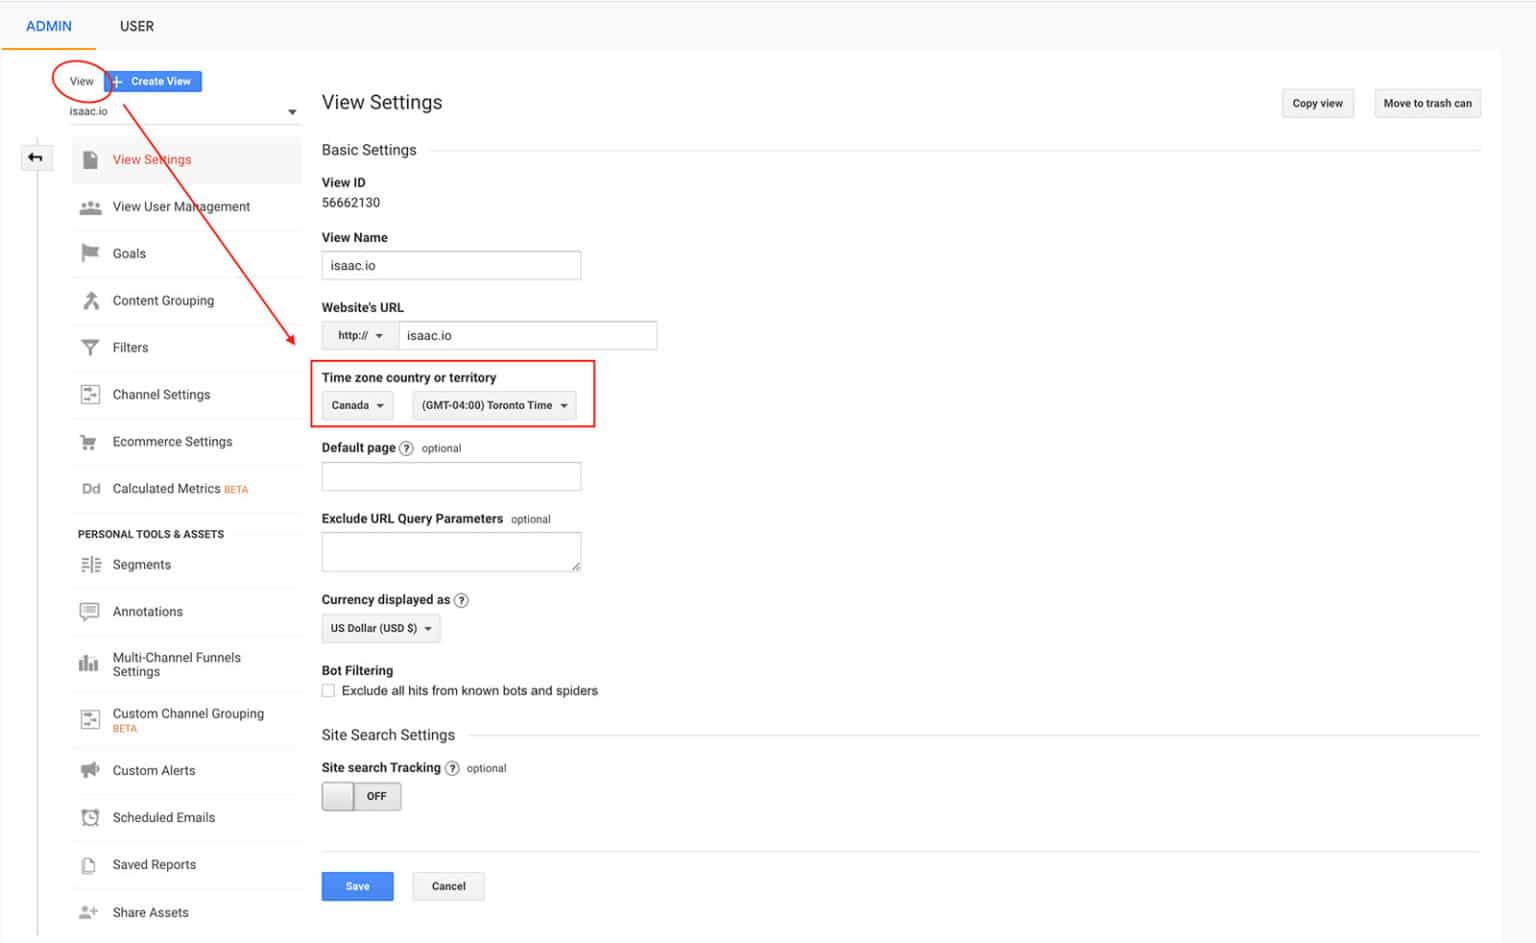Click the View Name input field
This screenshot has width=1536, height=943.
tap(451, 265)
